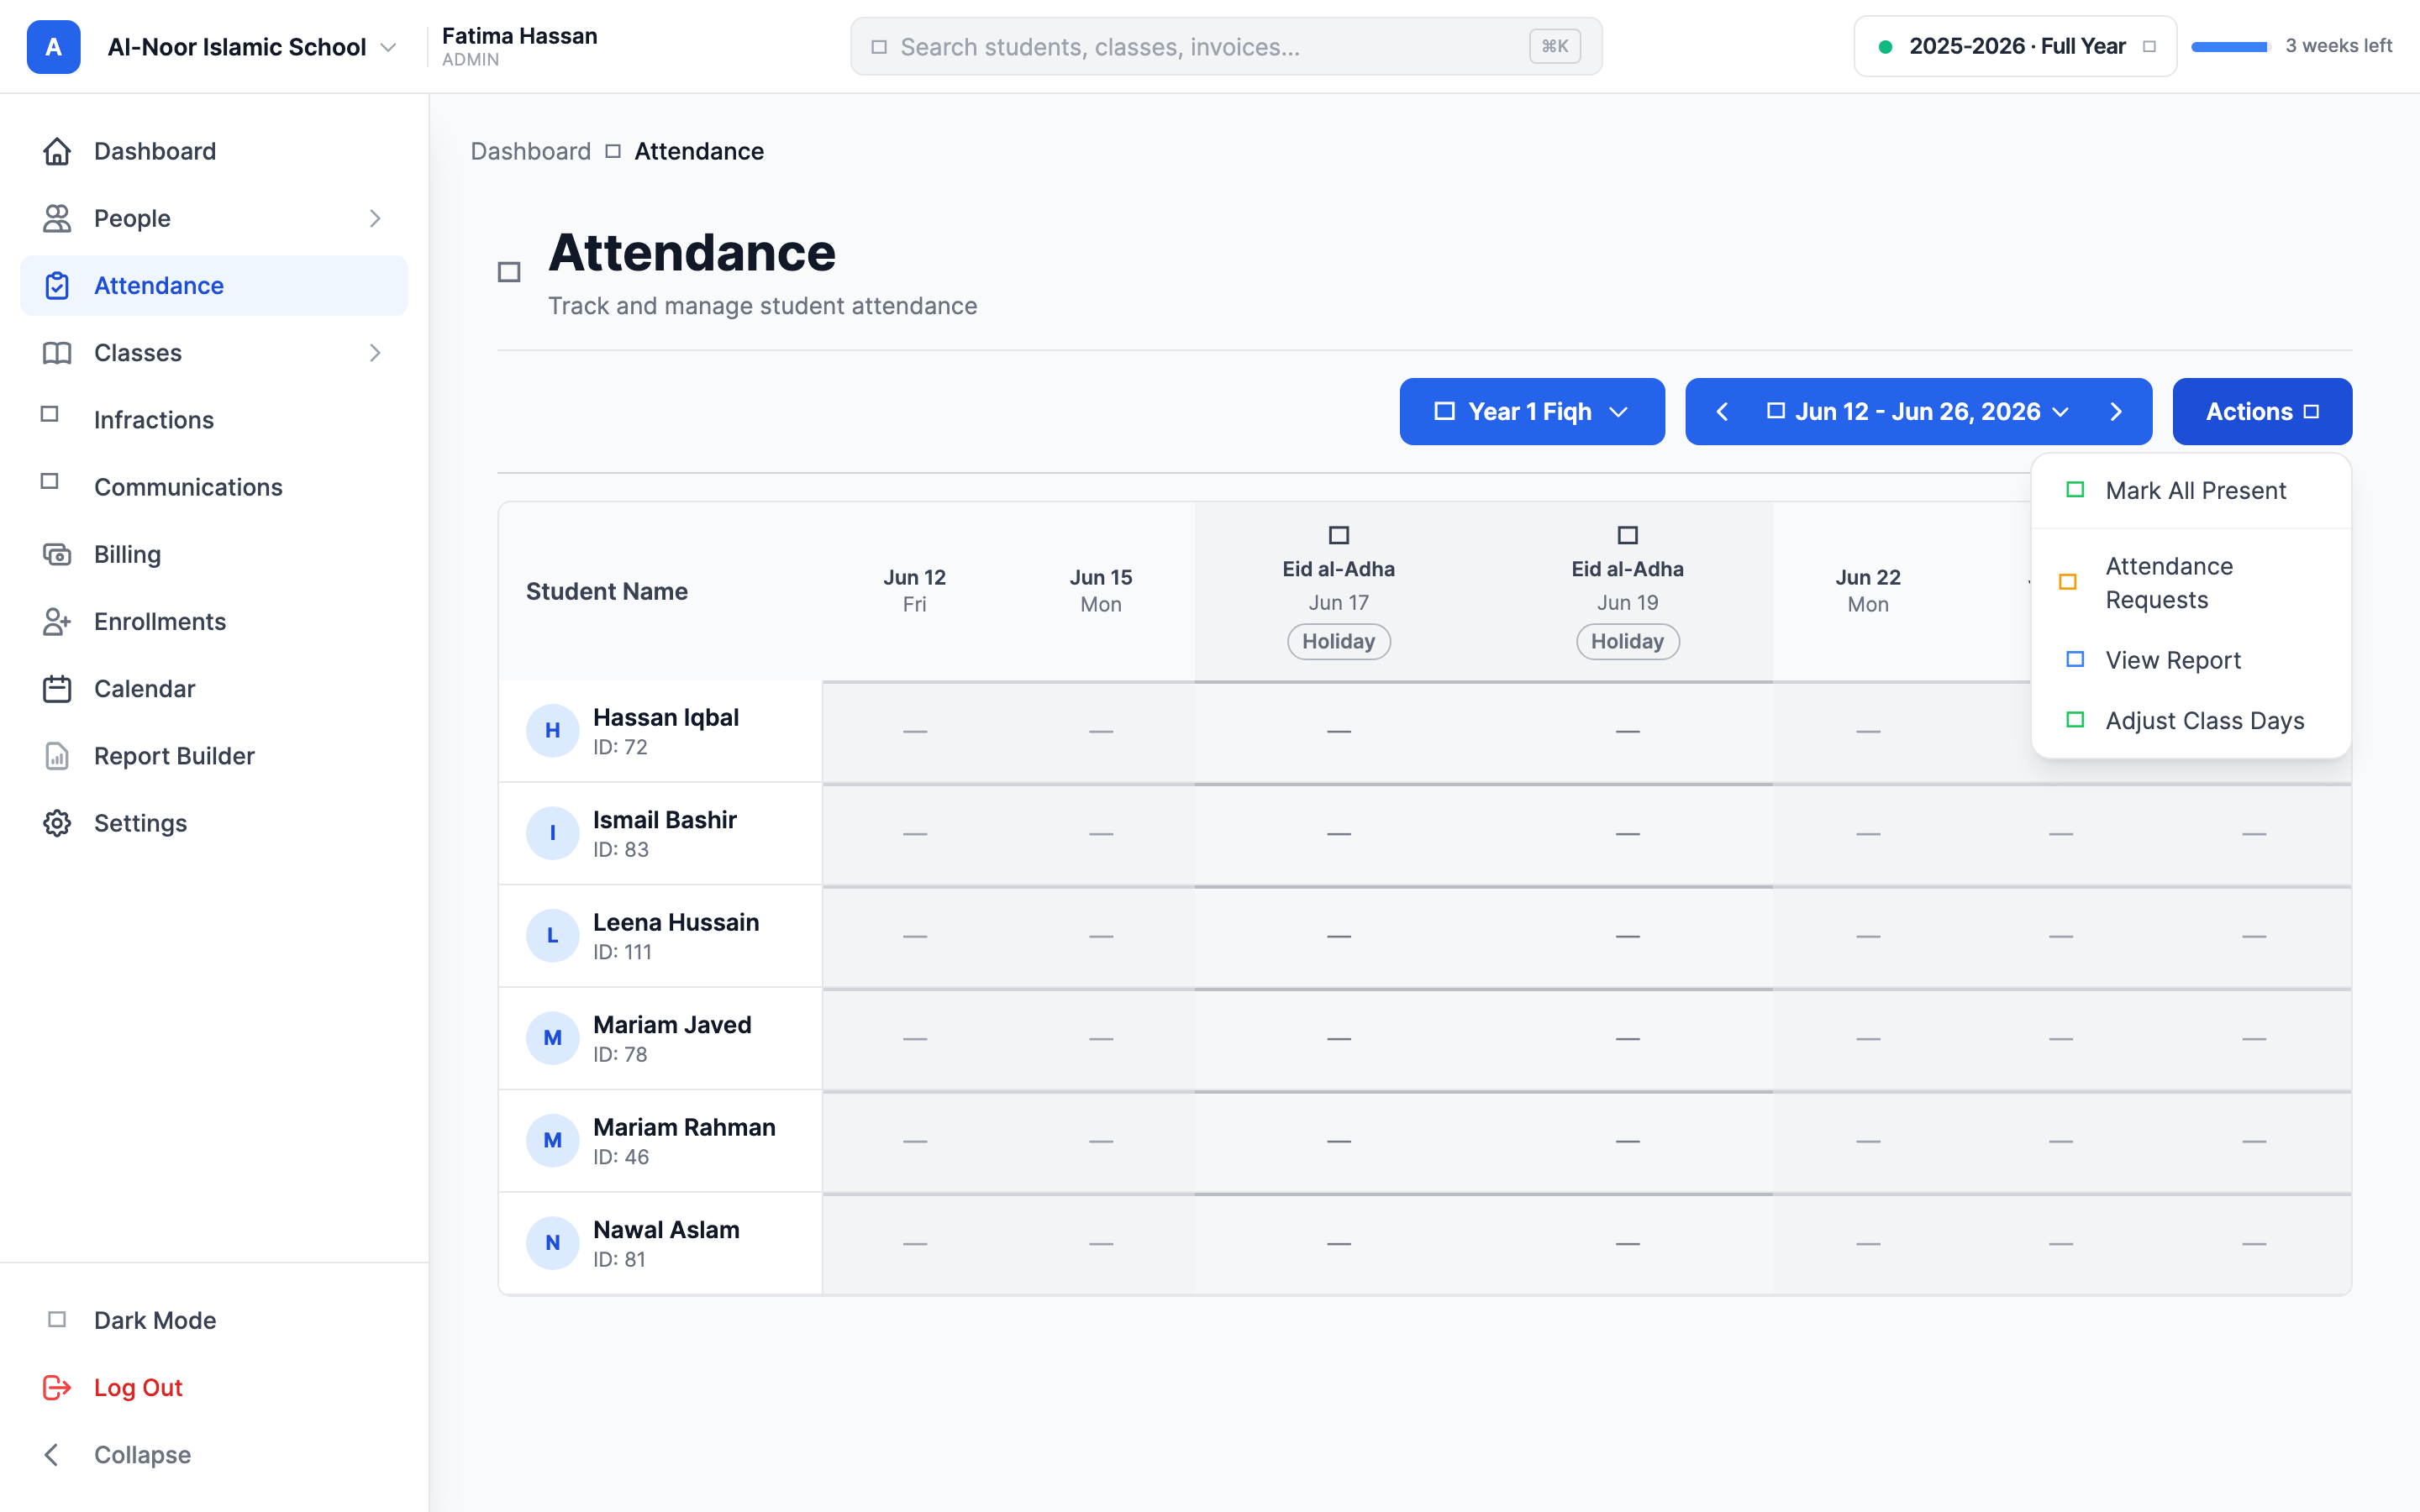Click the Adjust Class Days icon
Screen dimensions: 2420x1512
(2075, 720)
